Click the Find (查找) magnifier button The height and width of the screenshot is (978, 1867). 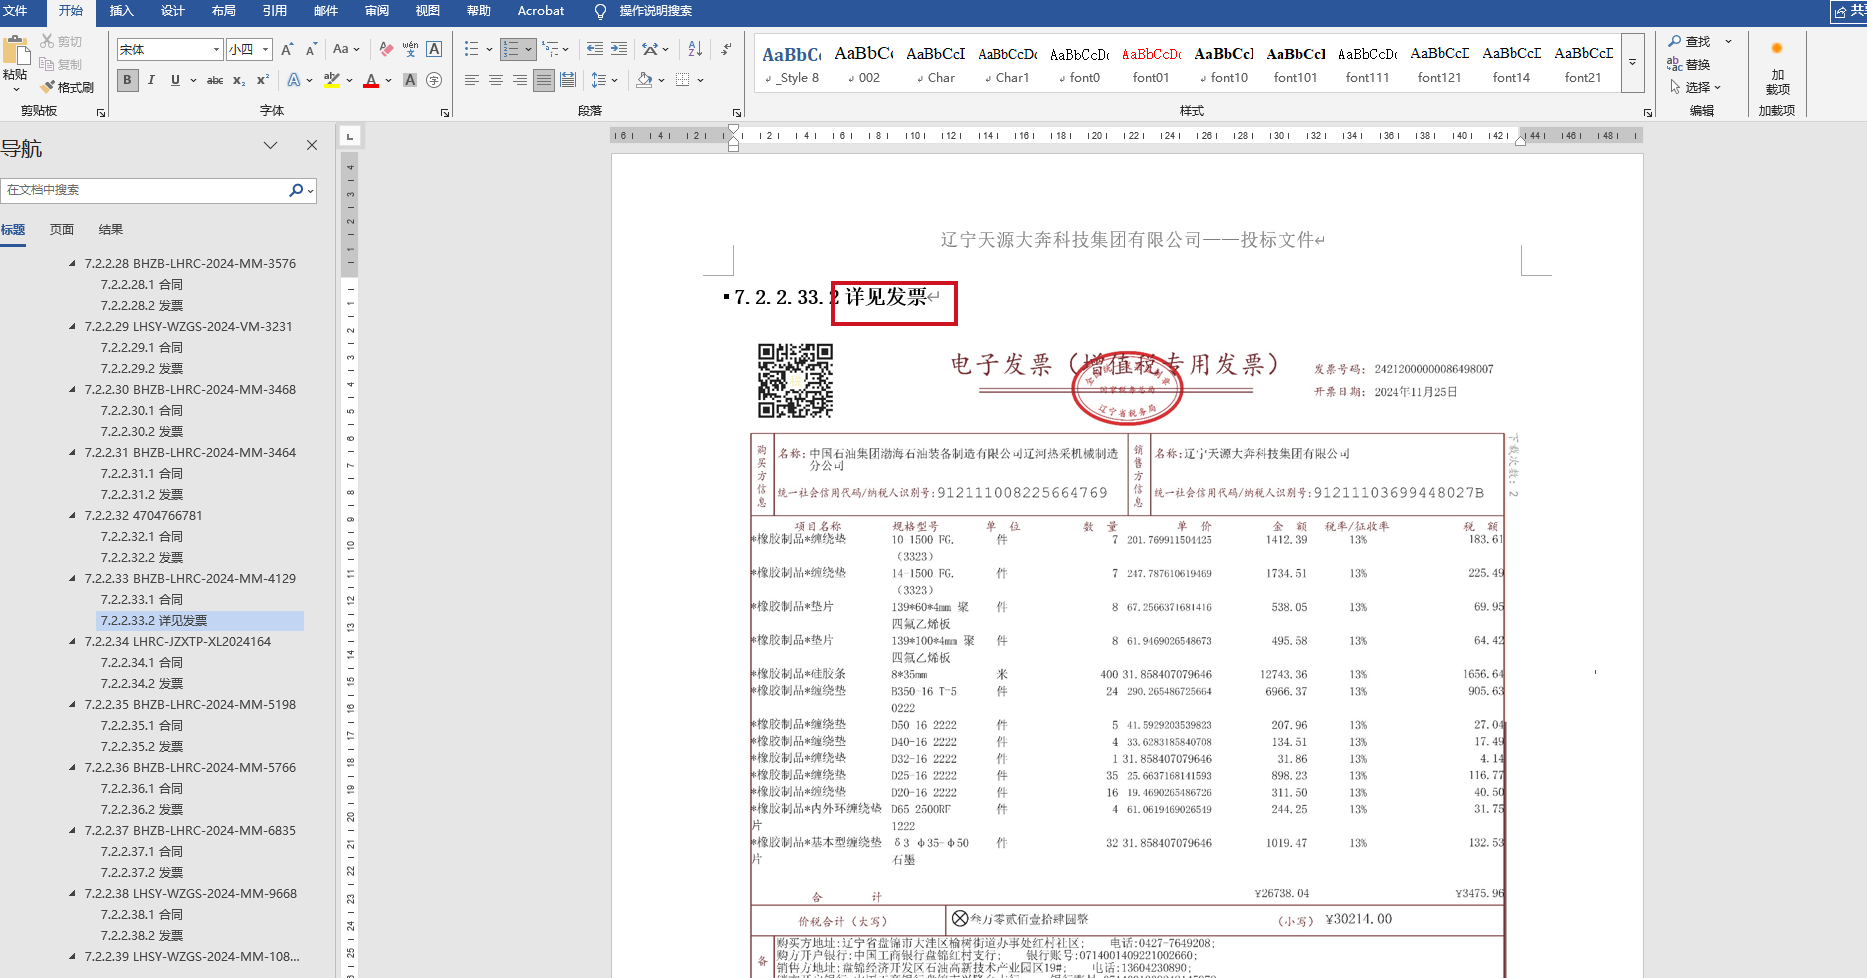(x=1689, y=41)
